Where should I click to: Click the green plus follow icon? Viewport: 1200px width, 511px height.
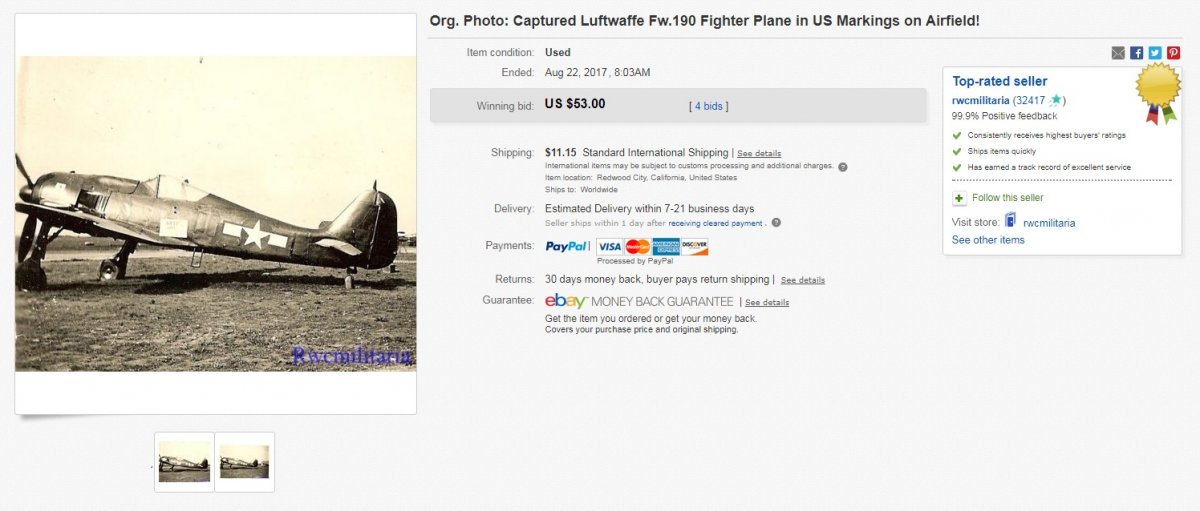pos(959,198)
